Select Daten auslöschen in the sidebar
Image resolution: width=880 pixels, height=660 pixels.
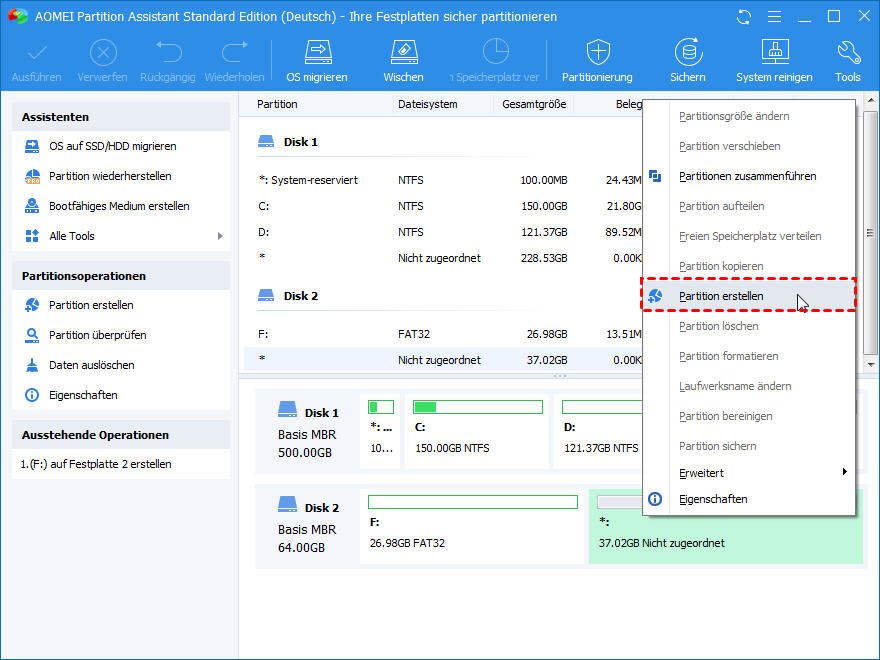(91, 365)
